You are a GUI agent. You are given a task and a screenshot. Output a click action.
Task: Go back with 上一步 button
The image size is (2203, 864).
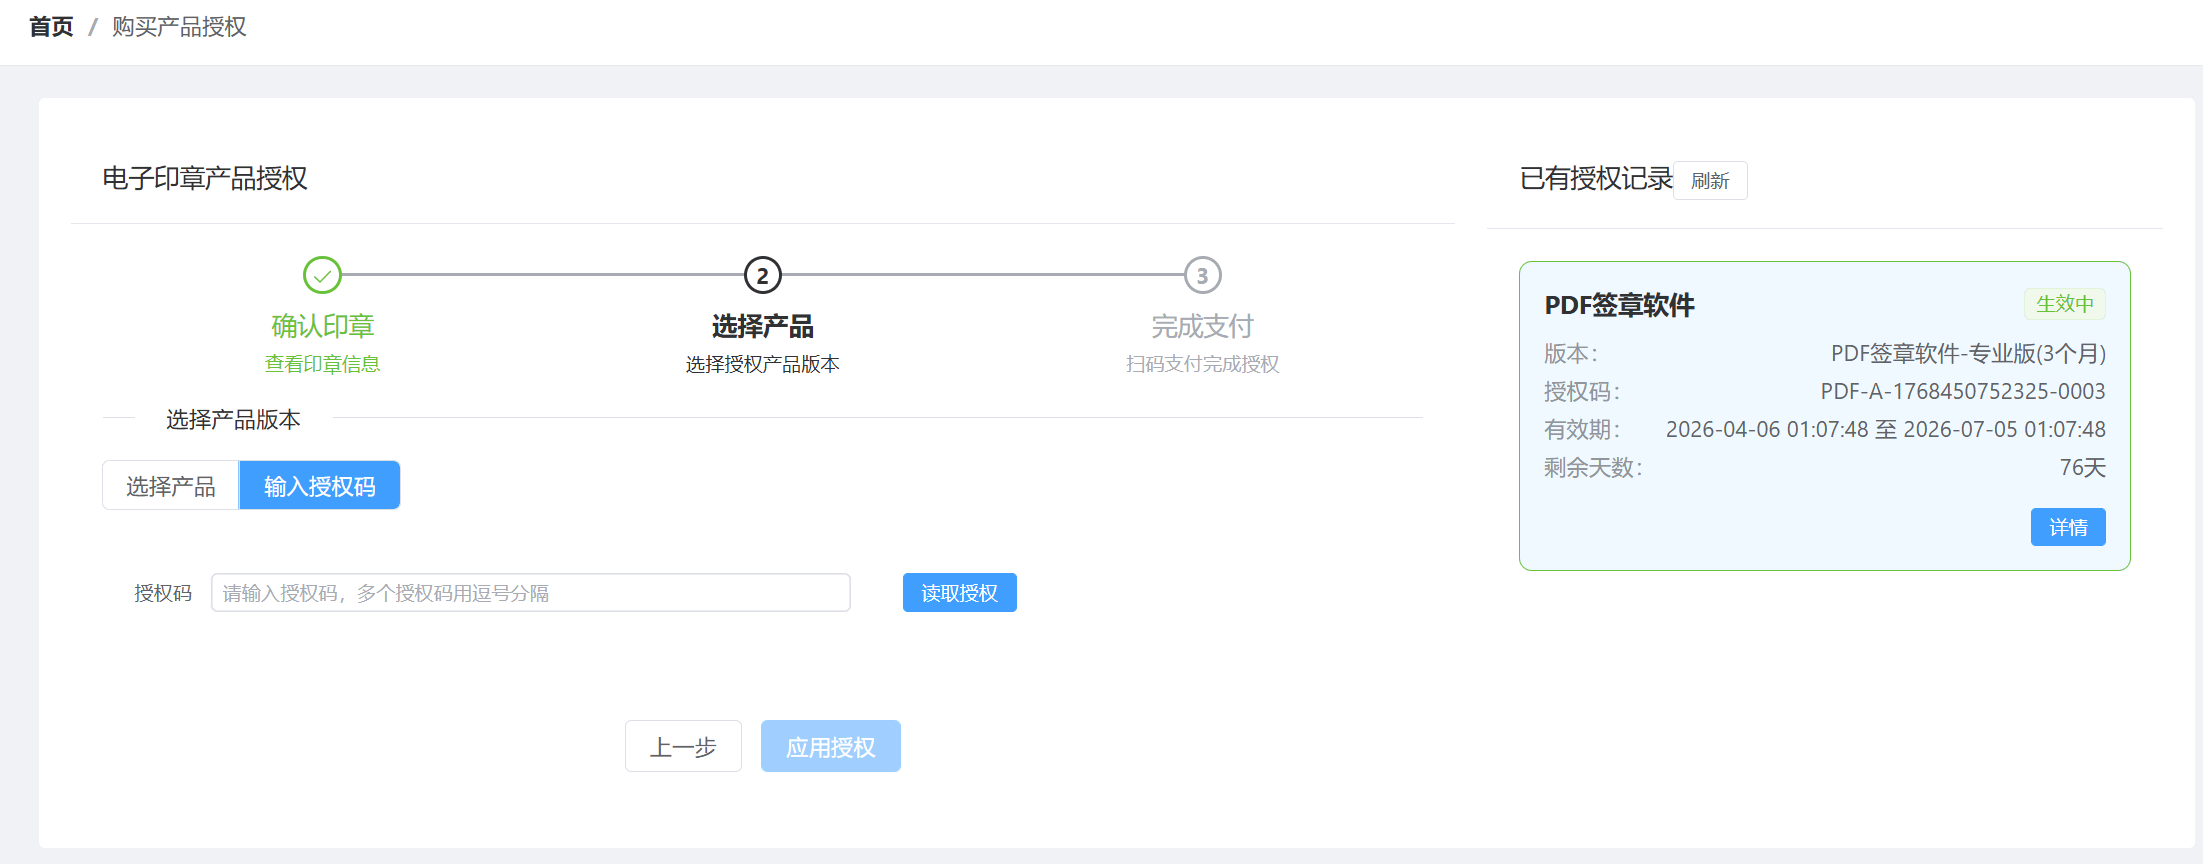[x=683, y=747]
